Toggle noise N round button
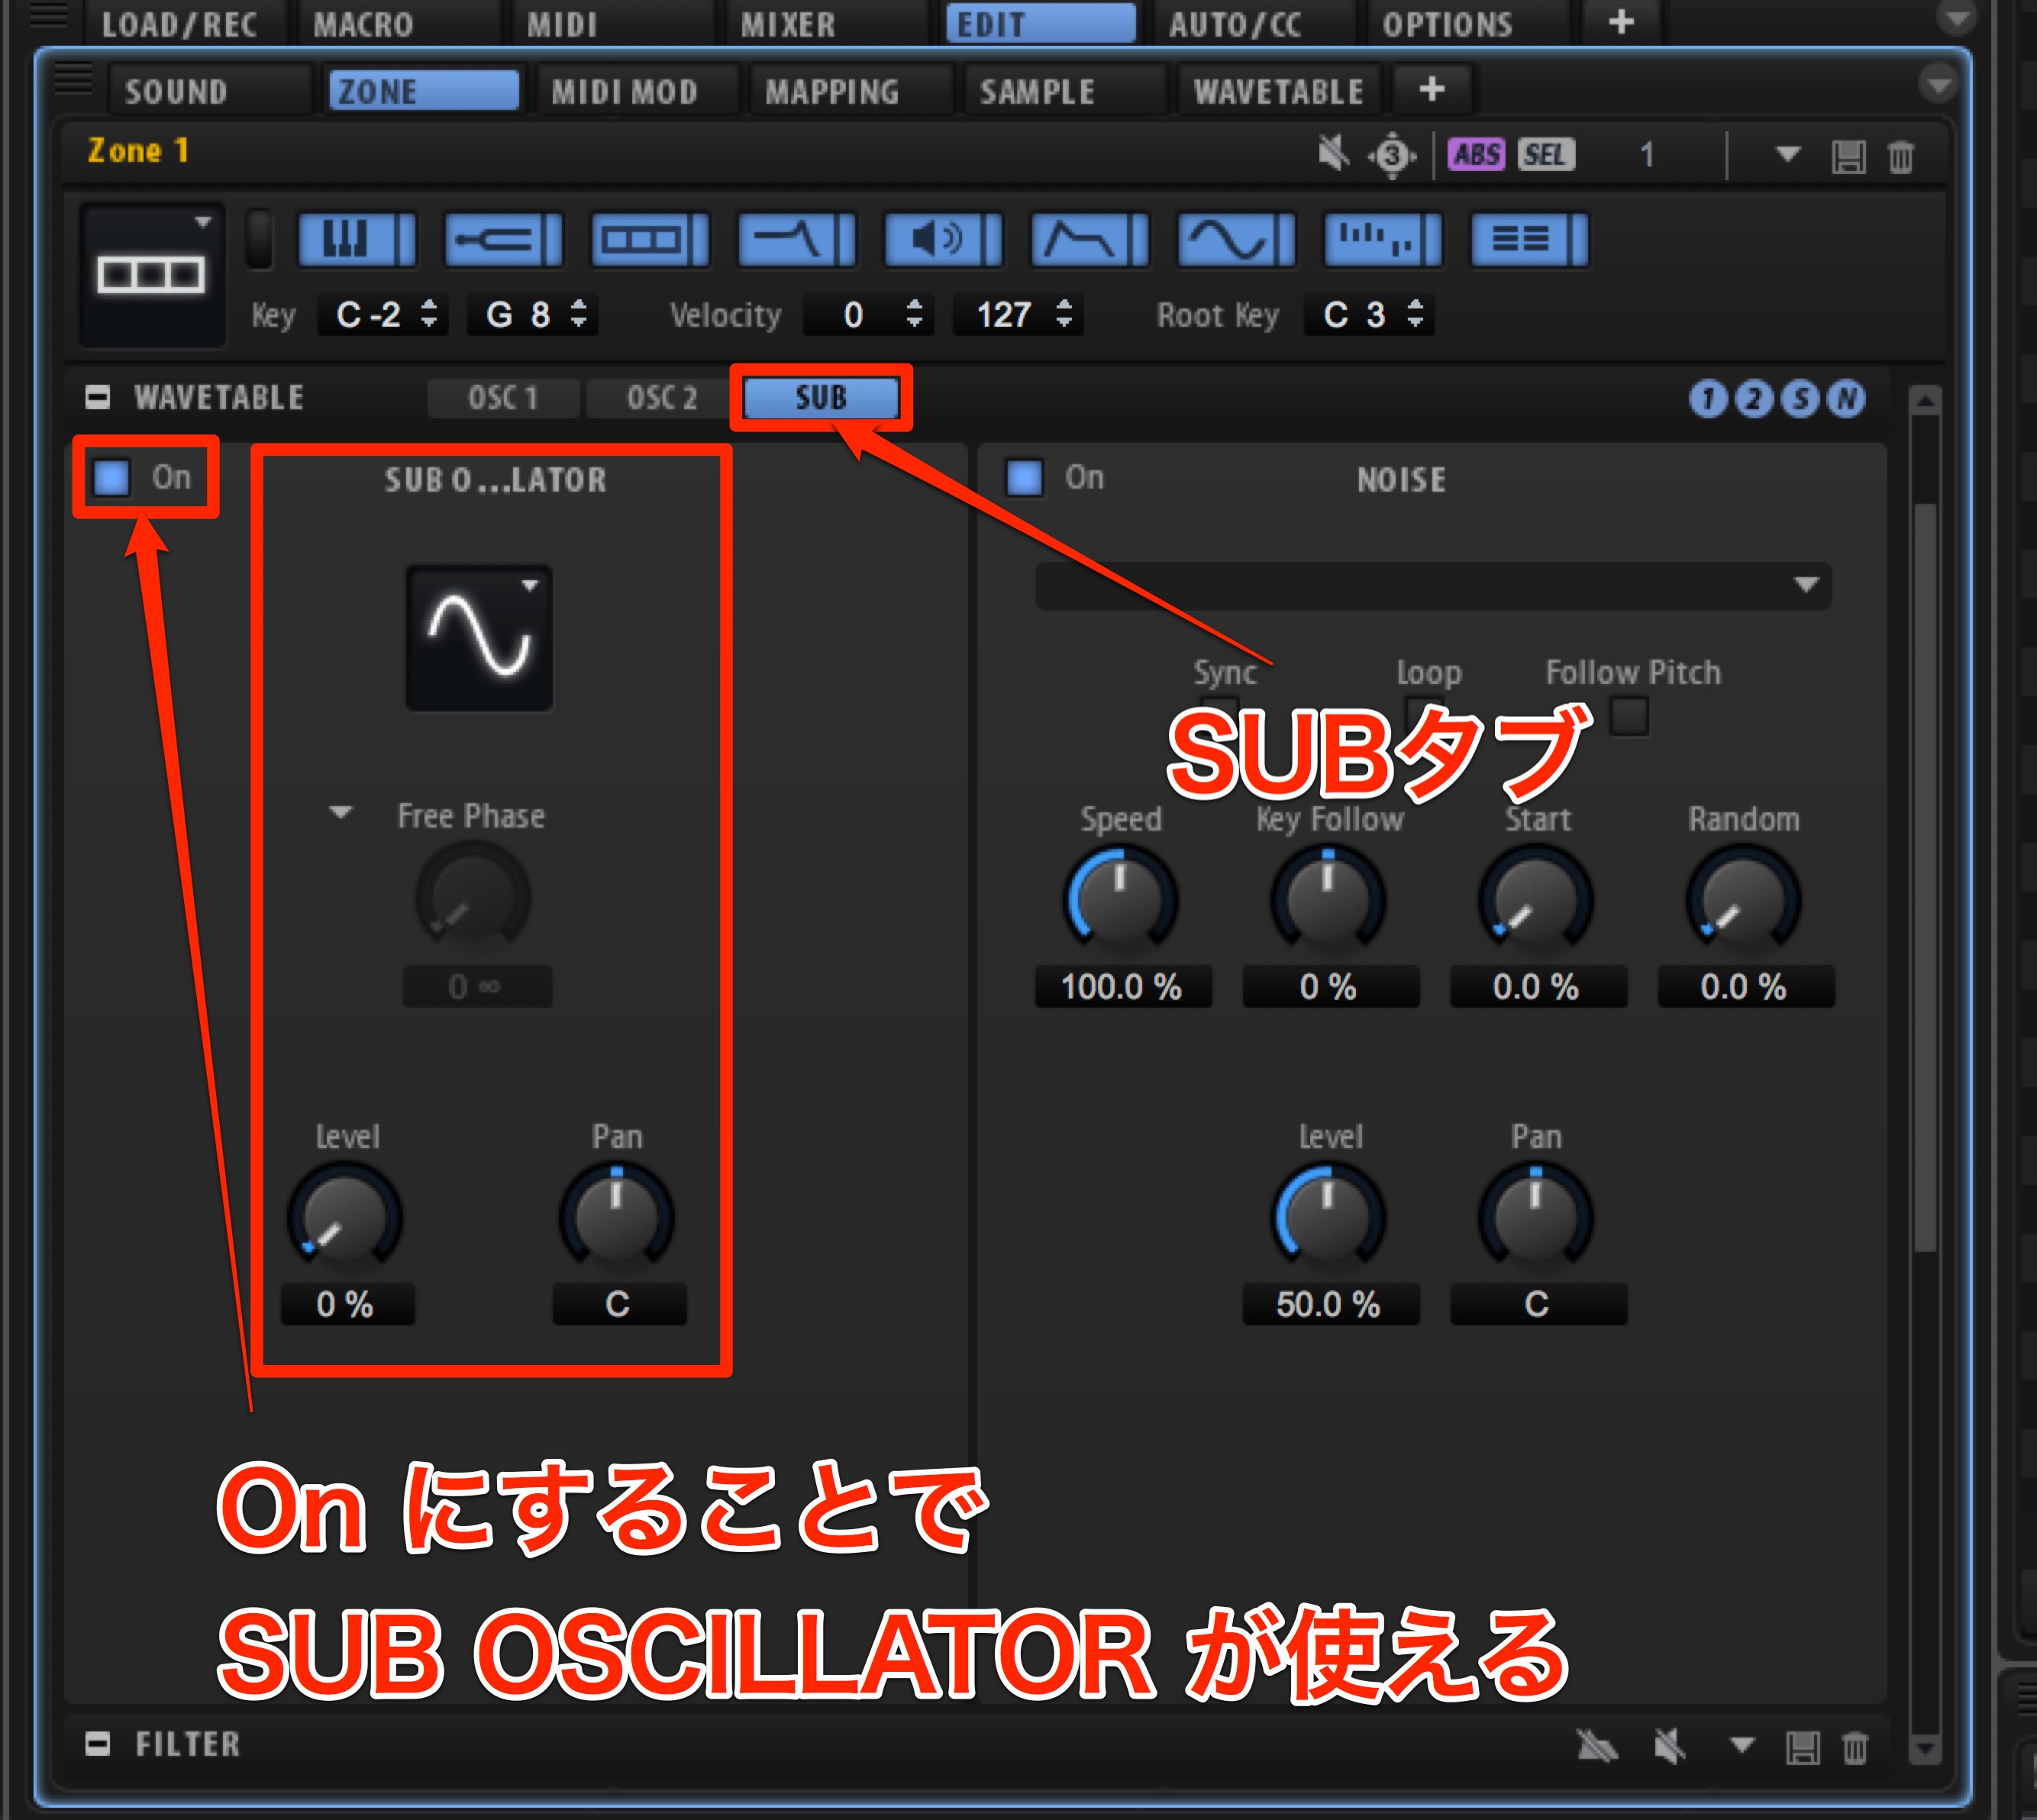Screen dimensions: 2037x1820 point(1846,399)
